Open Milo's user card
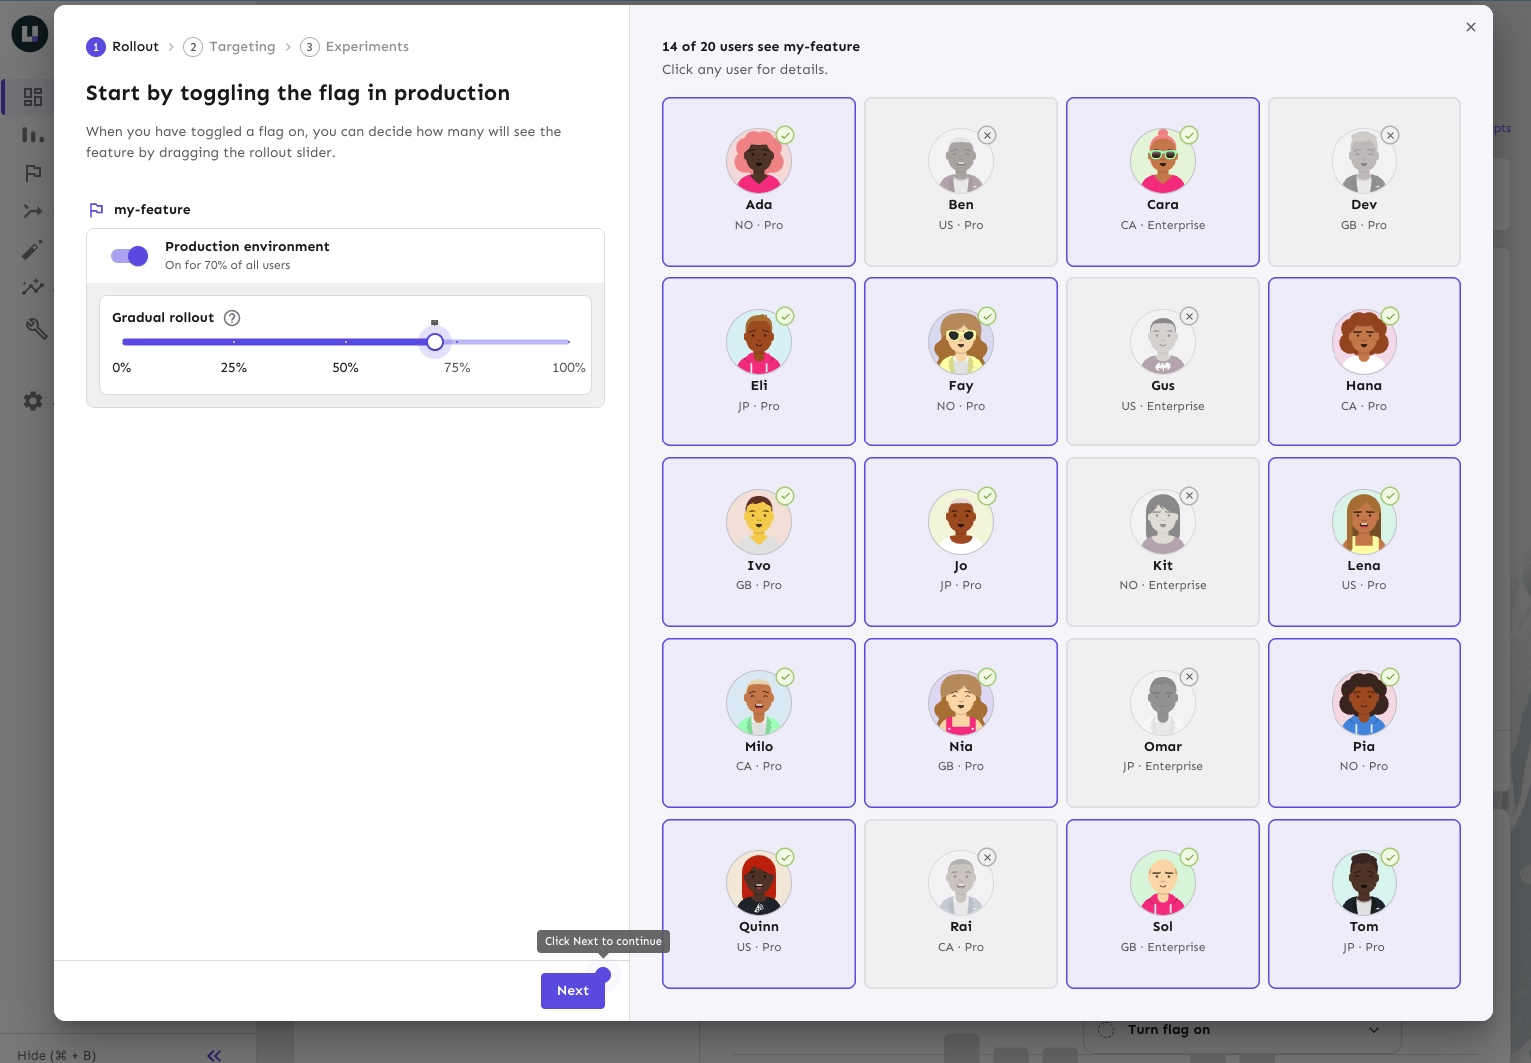Viewport: 1531px width, 1063px height. (x=759, y=723)
